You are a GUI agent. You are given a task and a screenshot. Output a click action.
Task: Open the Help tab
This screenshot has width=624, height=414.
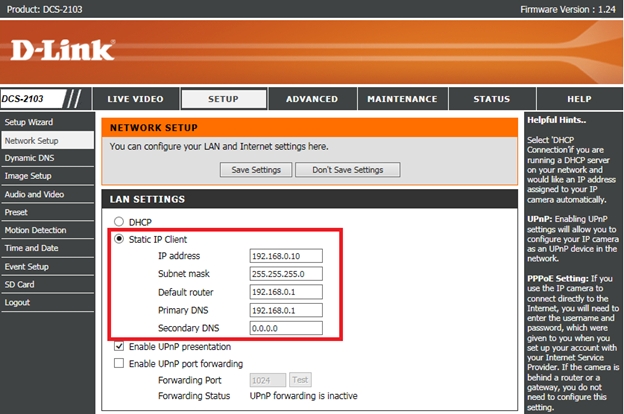pyautogui.click(x=579, y=99)
